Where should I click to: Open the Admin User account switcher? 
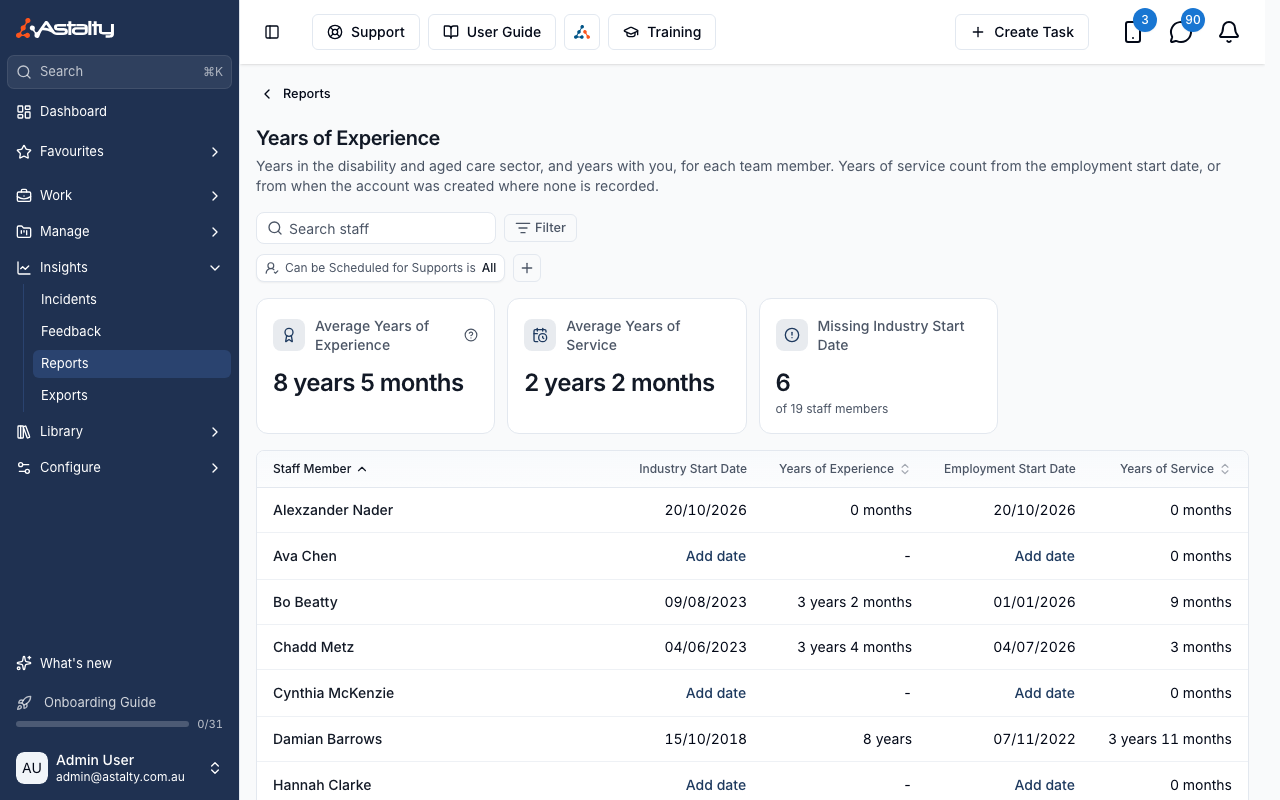(x=120, y=768)
